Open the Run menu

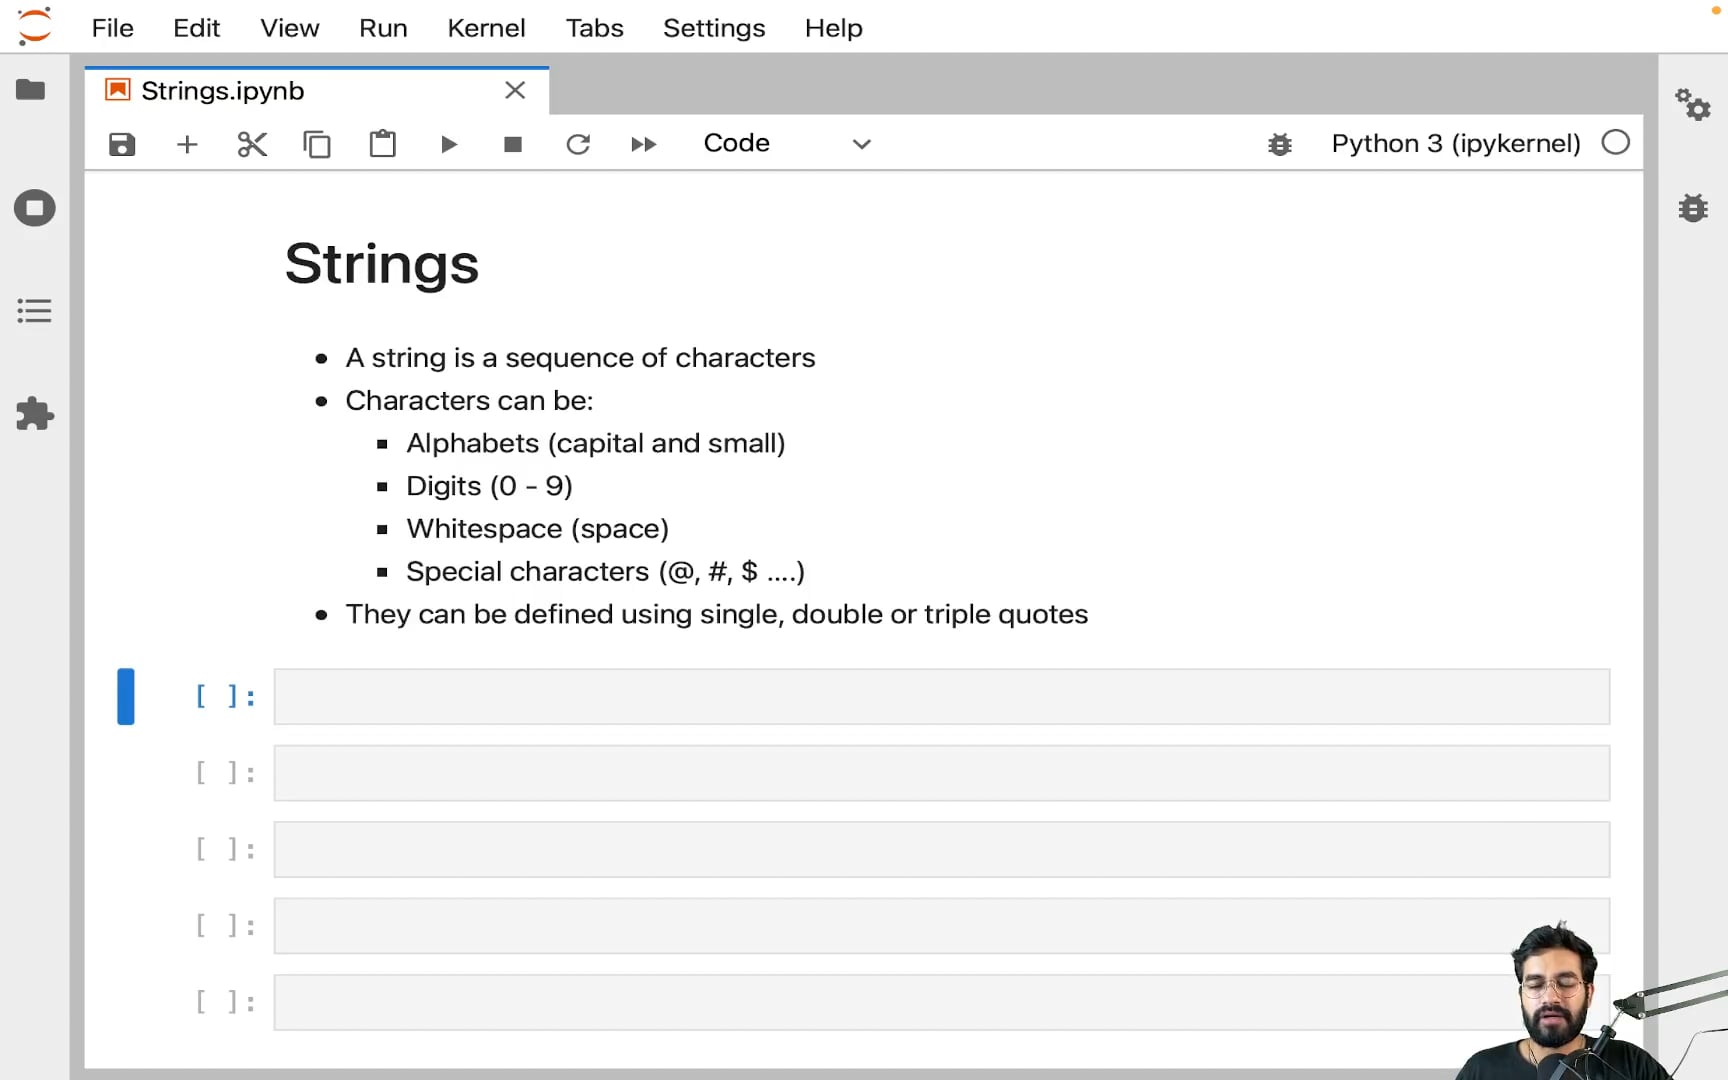(x=383, y=28)
